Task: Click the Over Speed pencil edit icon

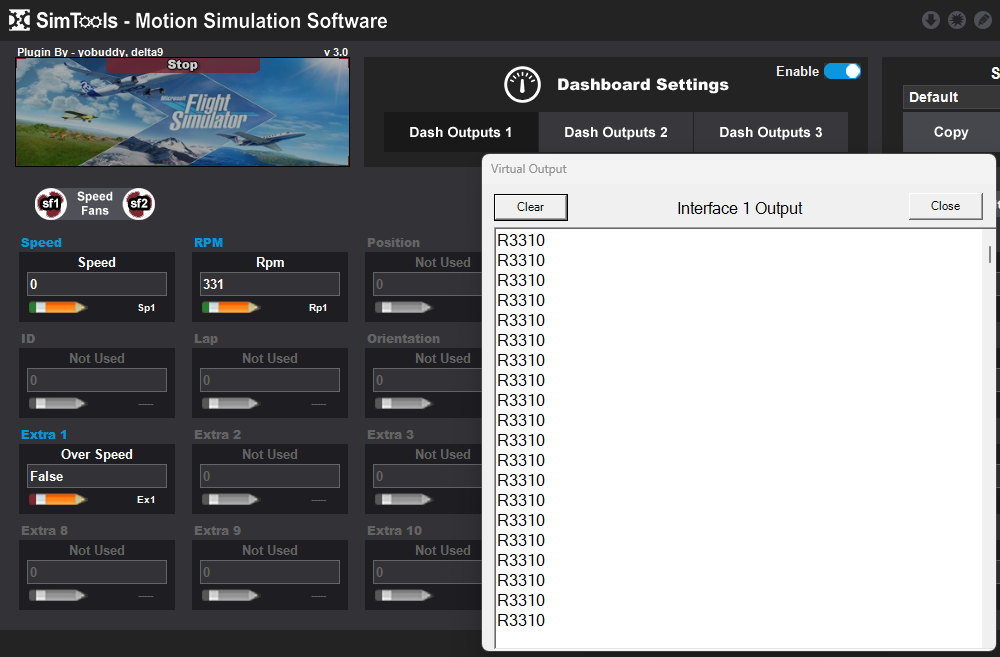Action: click(58, 499)
